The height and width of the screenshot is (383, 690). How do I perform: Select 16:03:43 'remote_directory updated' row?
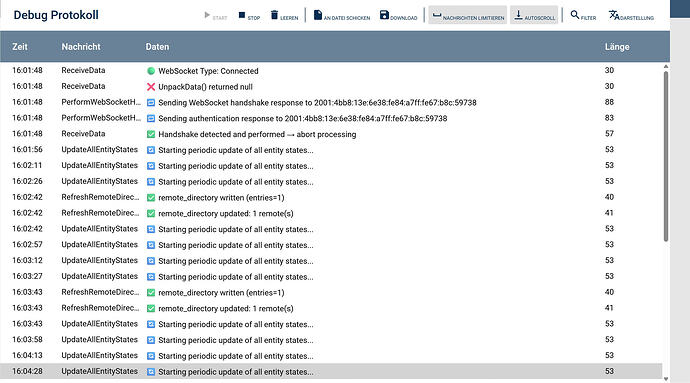[x=331, y=309]
